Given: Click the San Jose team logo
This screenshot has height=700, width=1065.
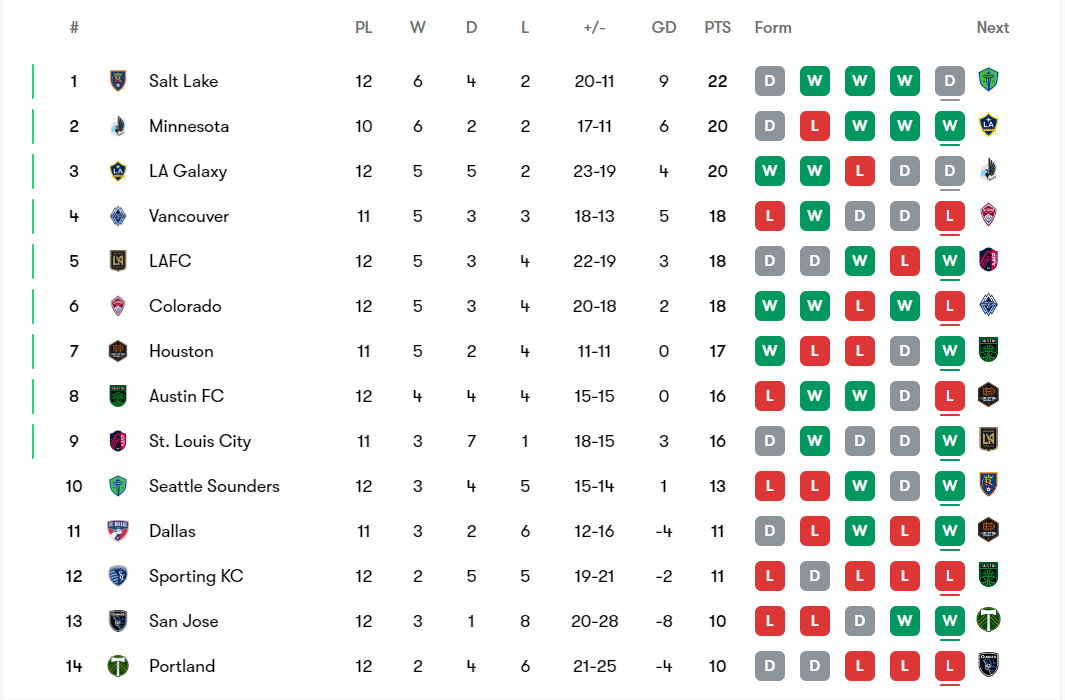Looking at the screenshot, I should 118,621.
